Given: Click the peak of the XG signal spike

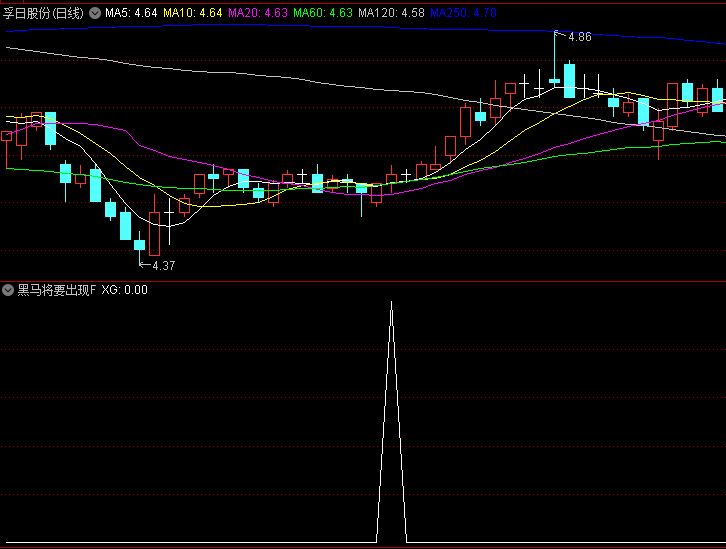Looking at the screenshot, I should [x=391, y=301].
